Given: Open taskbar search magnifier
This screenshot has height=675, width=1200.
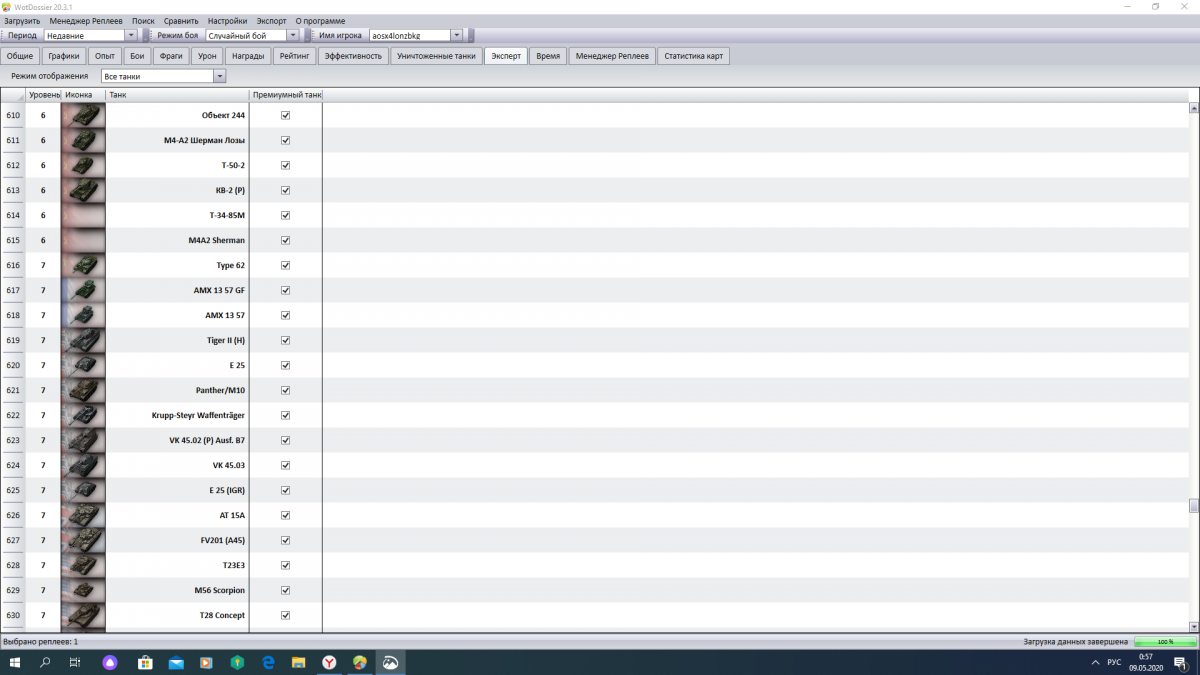Looking at the screenshot, I should [x=45, y=662].
